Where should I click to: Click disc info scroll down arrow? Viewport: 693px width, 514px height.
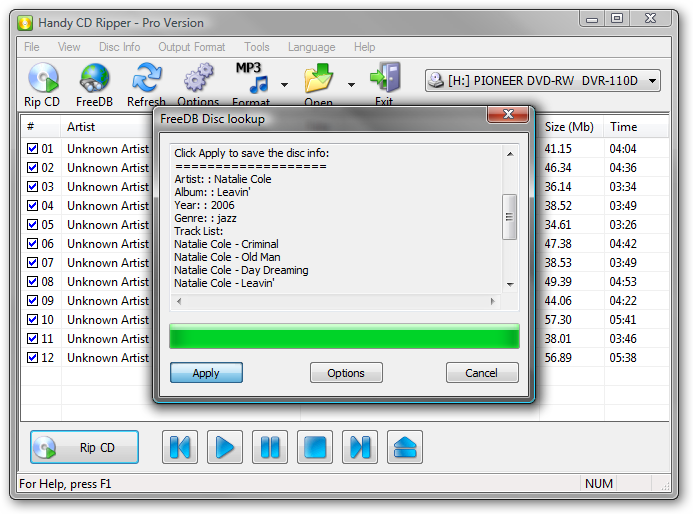click(x=510, y=285)
